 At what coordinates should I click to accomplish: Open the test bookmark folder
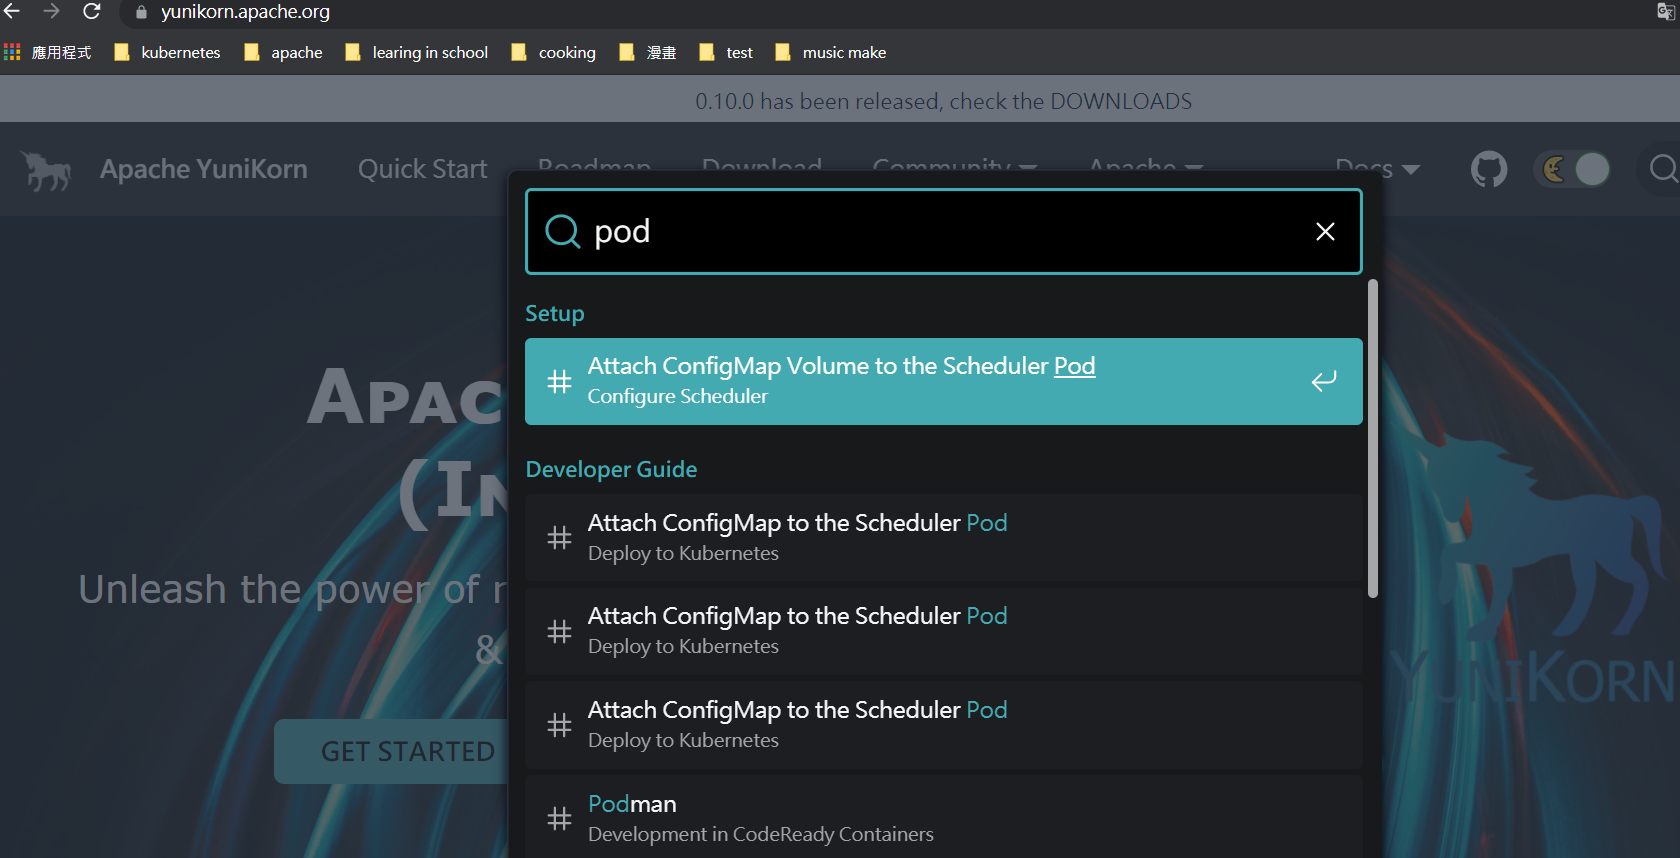[726, 52]
